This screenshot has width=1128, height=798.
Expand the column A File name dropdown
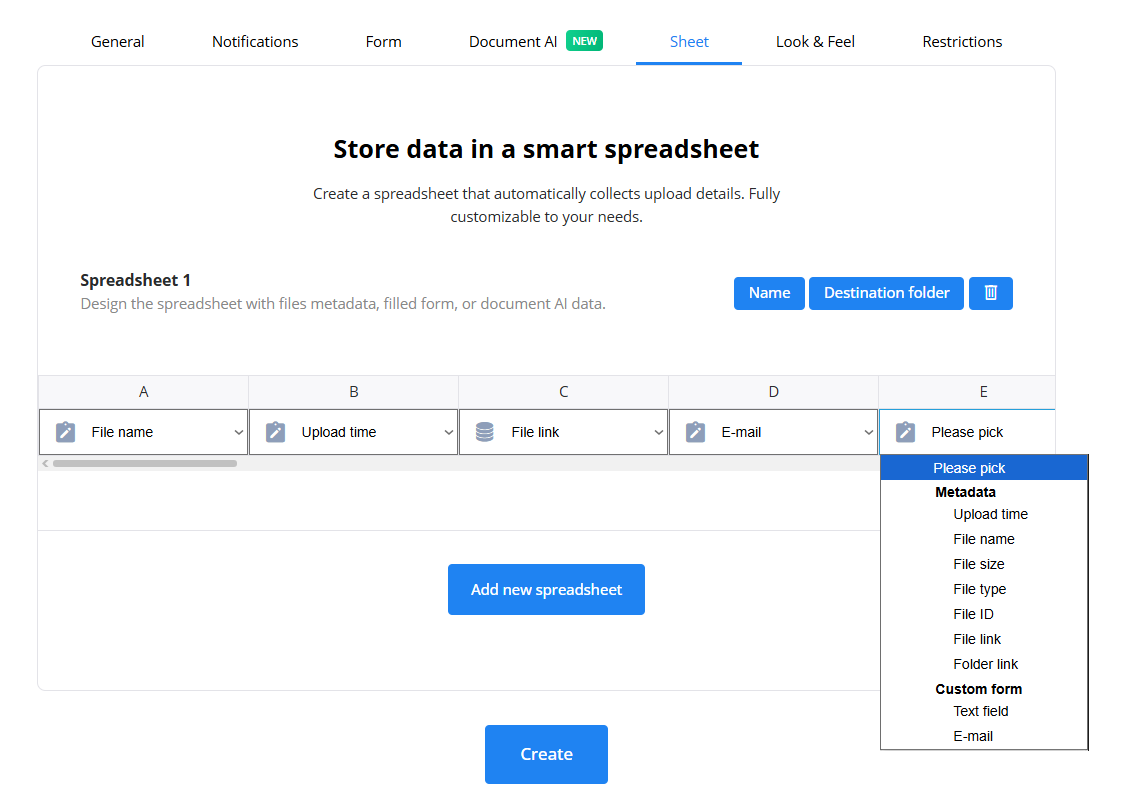point(143,432)
